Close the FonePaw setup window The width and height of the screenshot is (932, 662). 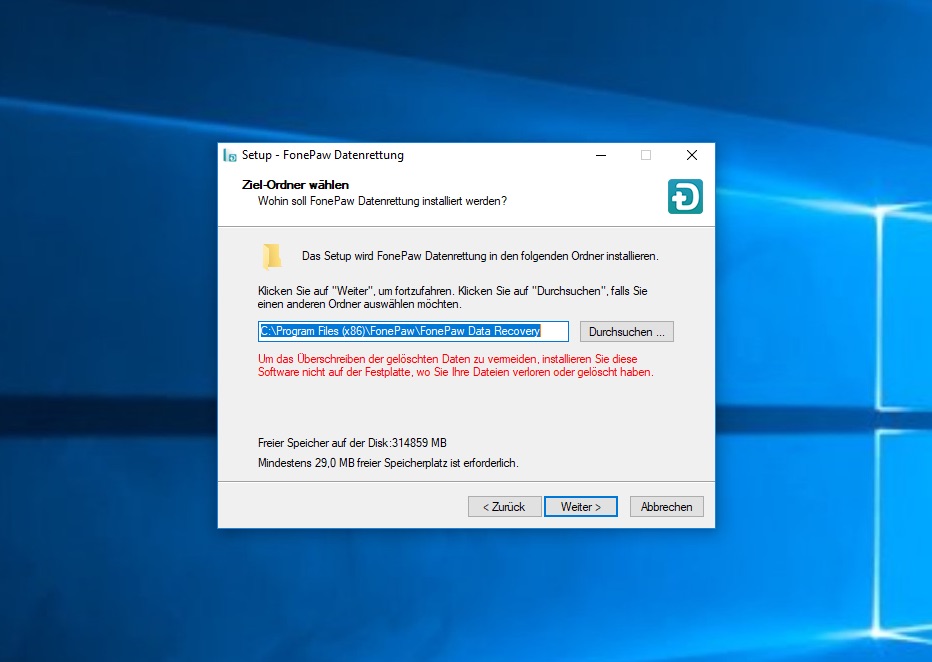(x=692, y=156)
